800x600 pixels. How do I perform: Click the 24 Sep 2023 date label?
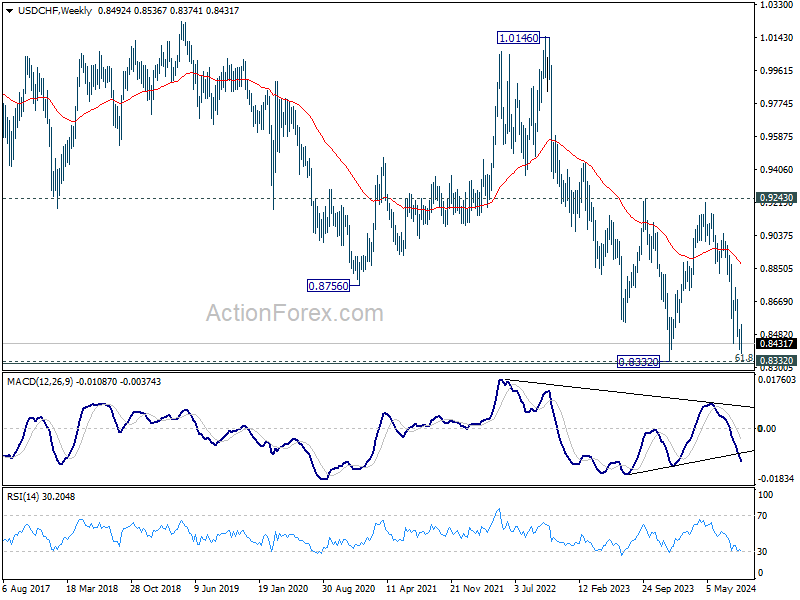668,589
